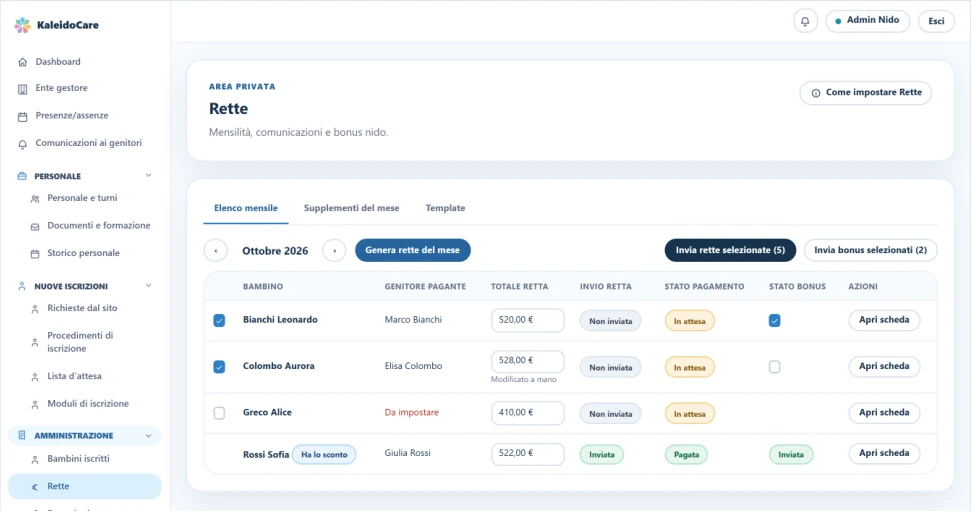Click the Ha lo sconto badge
The image size is (971, 512).
click(x=324, y=454)
